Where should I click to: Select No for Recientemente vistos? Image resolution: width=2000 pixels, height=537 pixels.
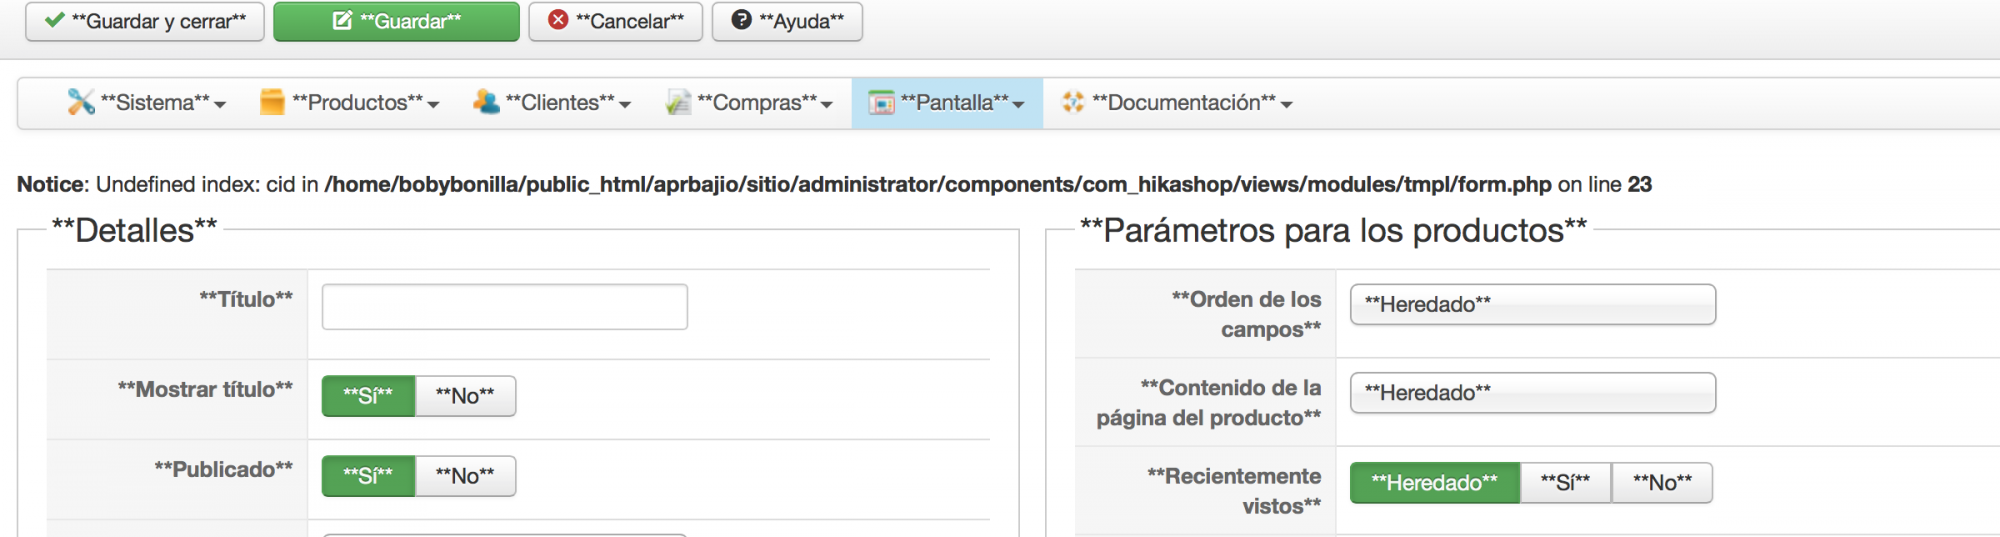1662,483
